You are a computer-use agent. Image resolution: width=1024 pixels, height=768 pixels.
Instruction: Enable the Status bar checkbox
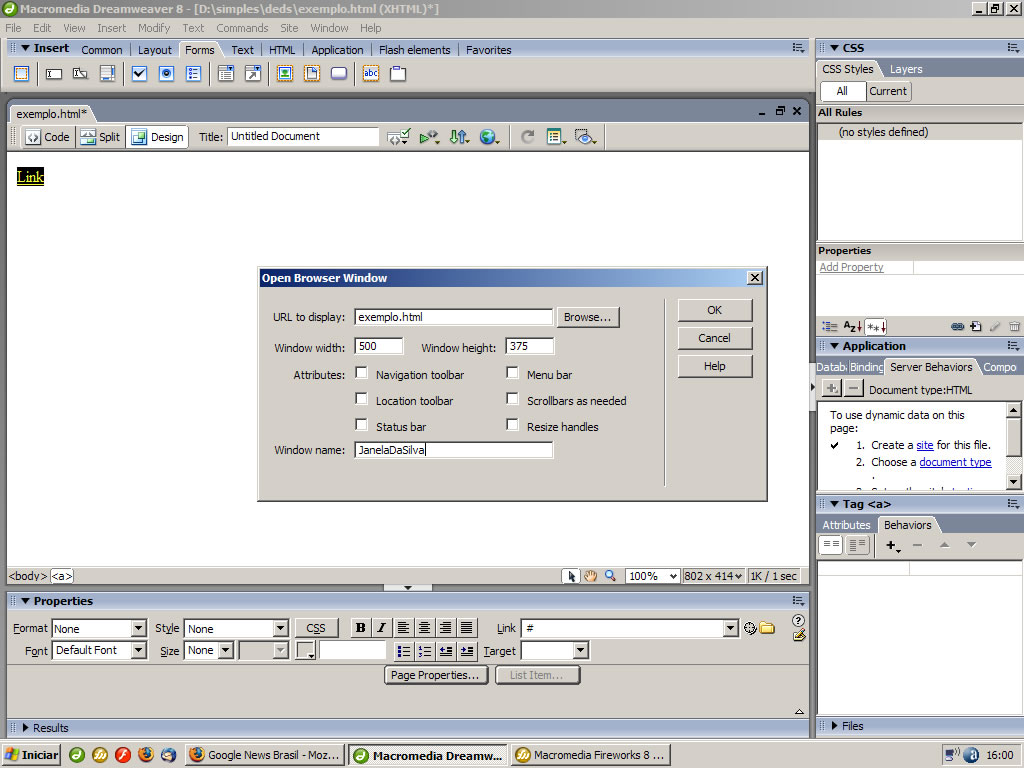pos(361,425)
